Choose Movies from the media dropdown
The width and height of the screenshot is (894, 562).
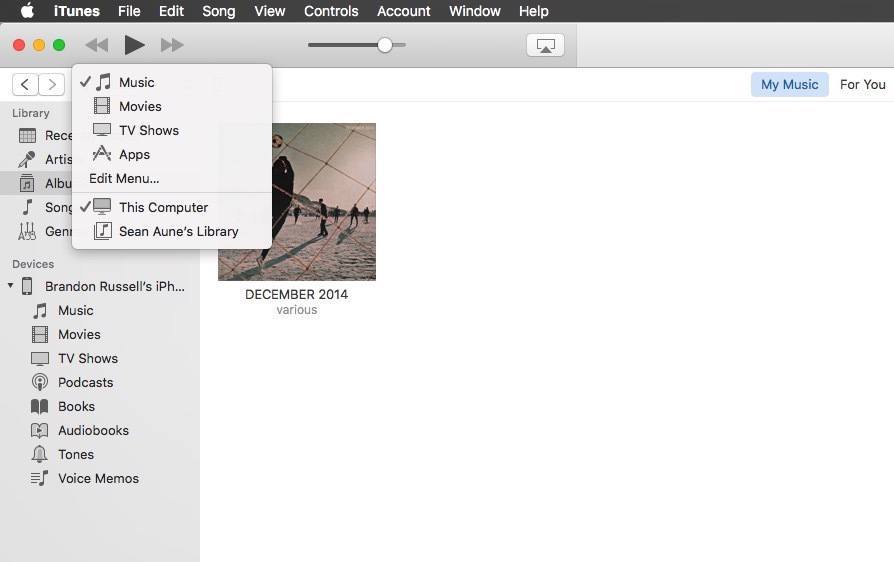[x=140, y=106]
